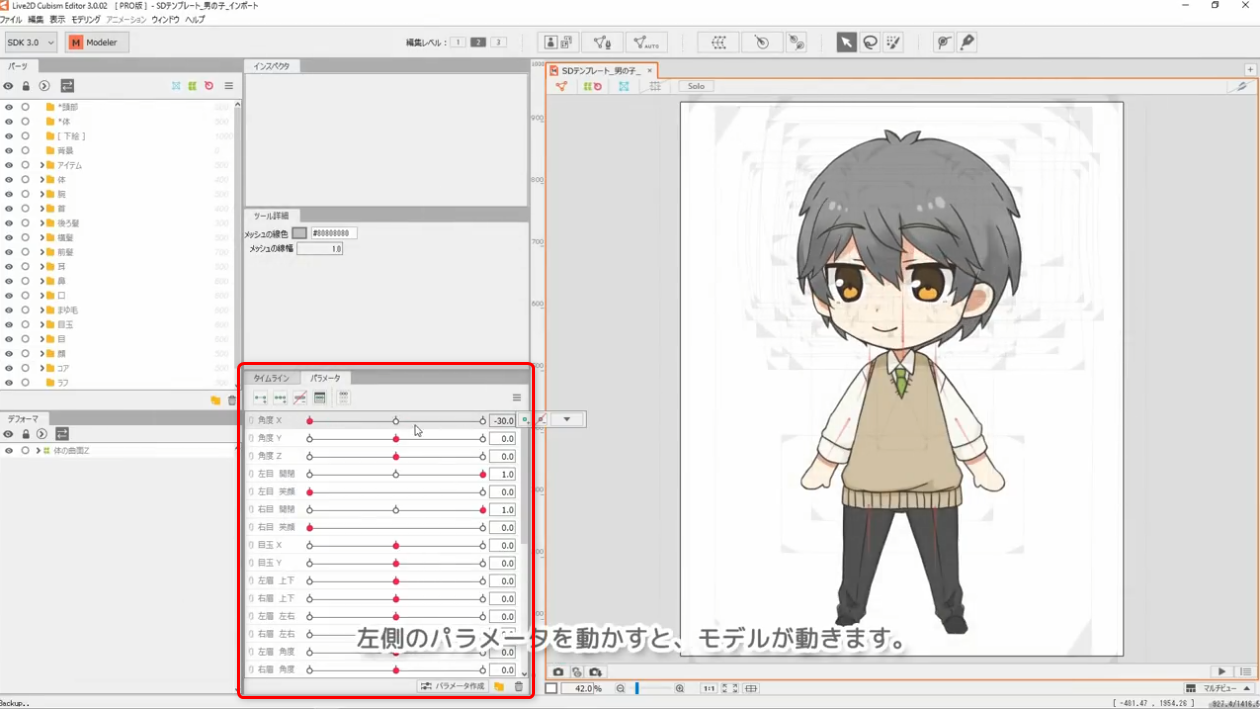This screenshot has height=709, width=1260.
Task: Select the Lasso selection tool
Action: 869,42
